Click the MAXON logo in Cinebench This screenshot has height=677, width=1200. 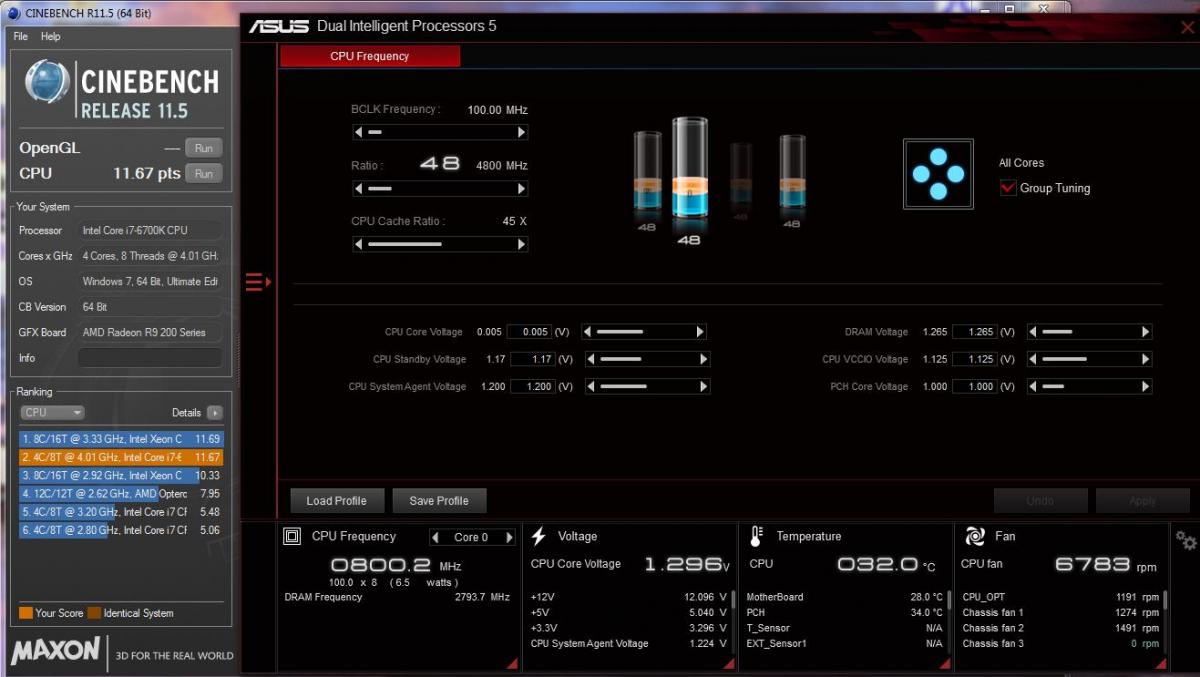tap(56, 652)
